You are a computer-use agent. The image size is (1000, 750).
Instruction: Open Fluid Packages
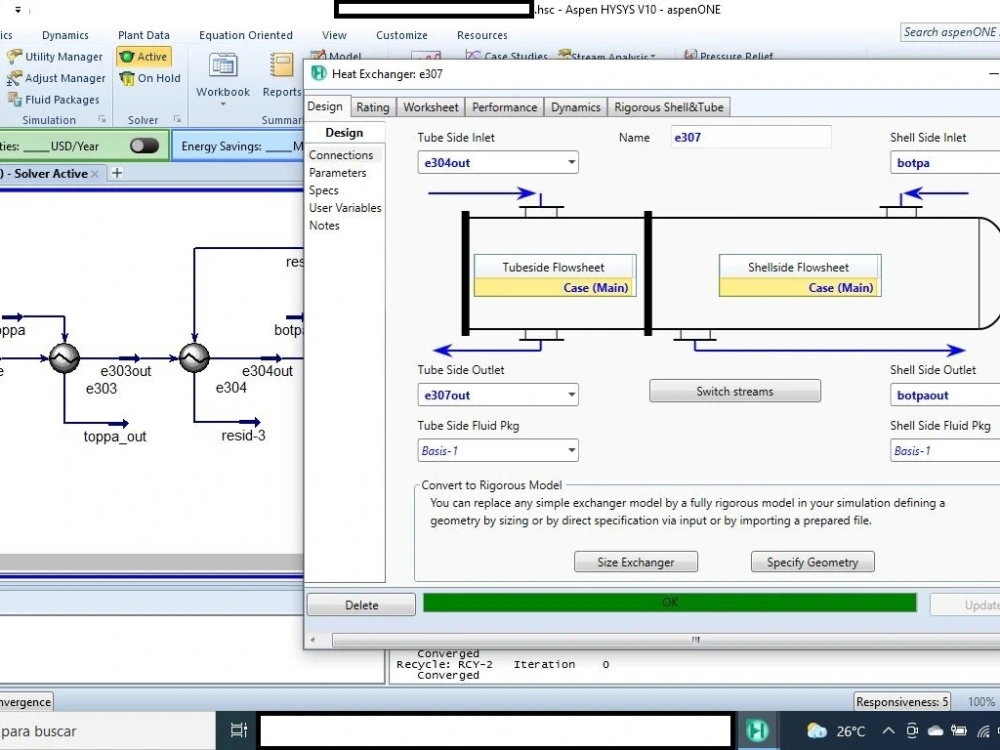pos(62,99)
